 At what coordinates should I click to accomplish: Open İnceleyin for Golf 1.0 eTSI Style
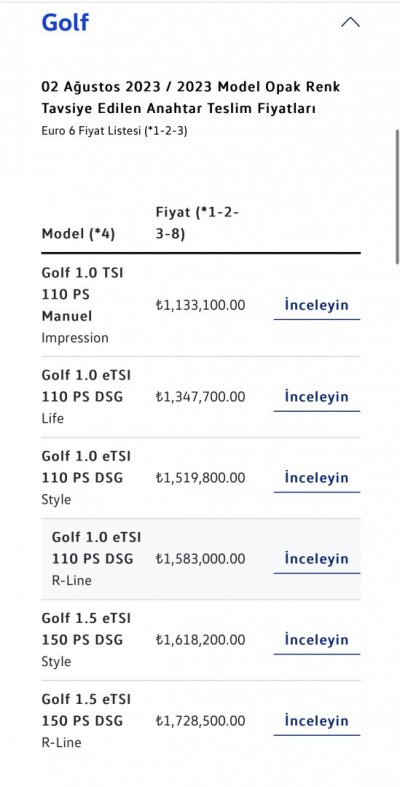point(317,477)
